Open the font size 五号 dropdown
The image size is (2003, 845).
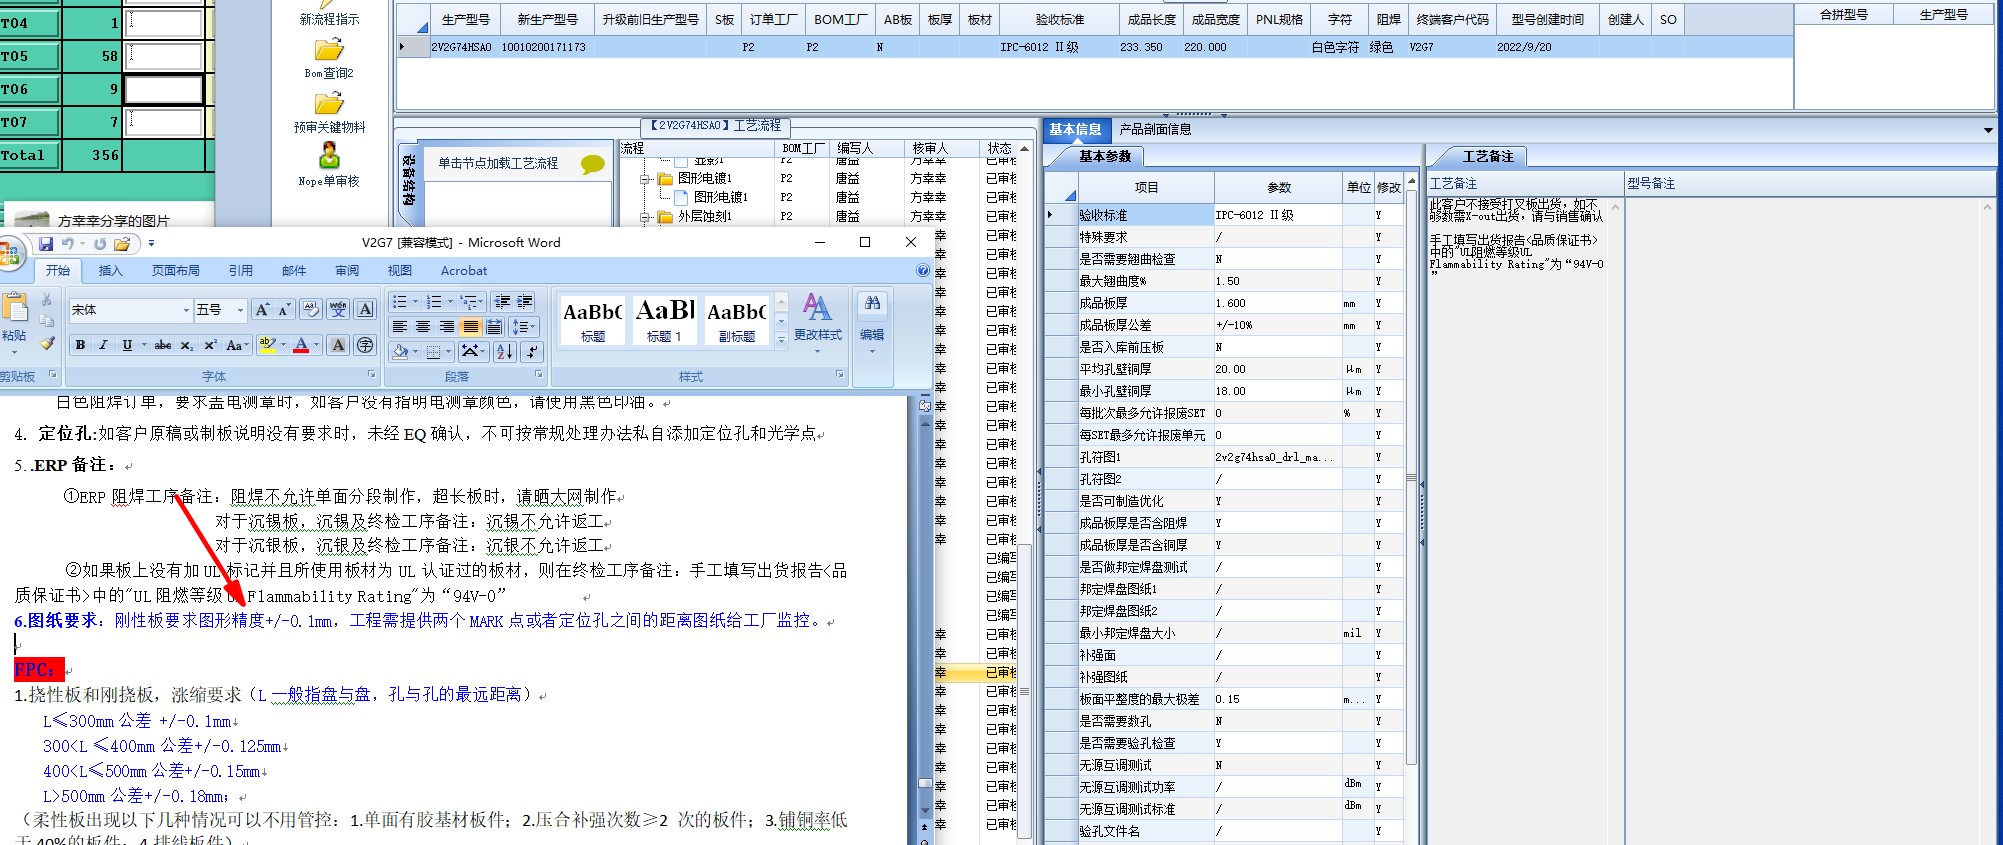[240, 310]
